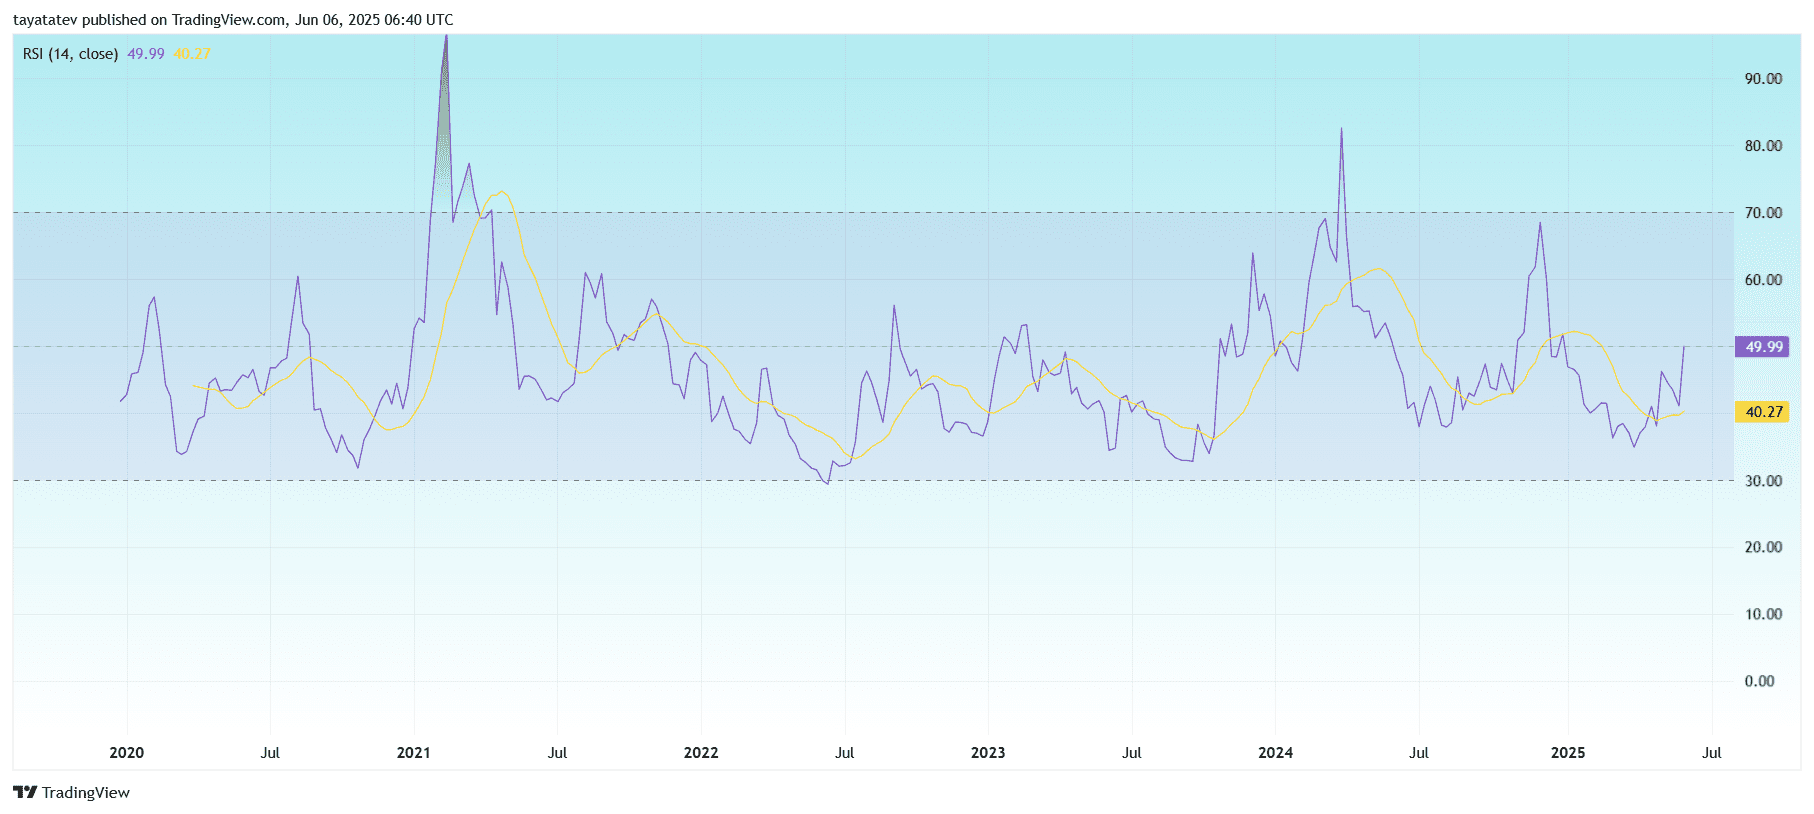Click the 90.00 axis label
The height and width of the screenshot is (814, 1814).
pos(1763,79)
